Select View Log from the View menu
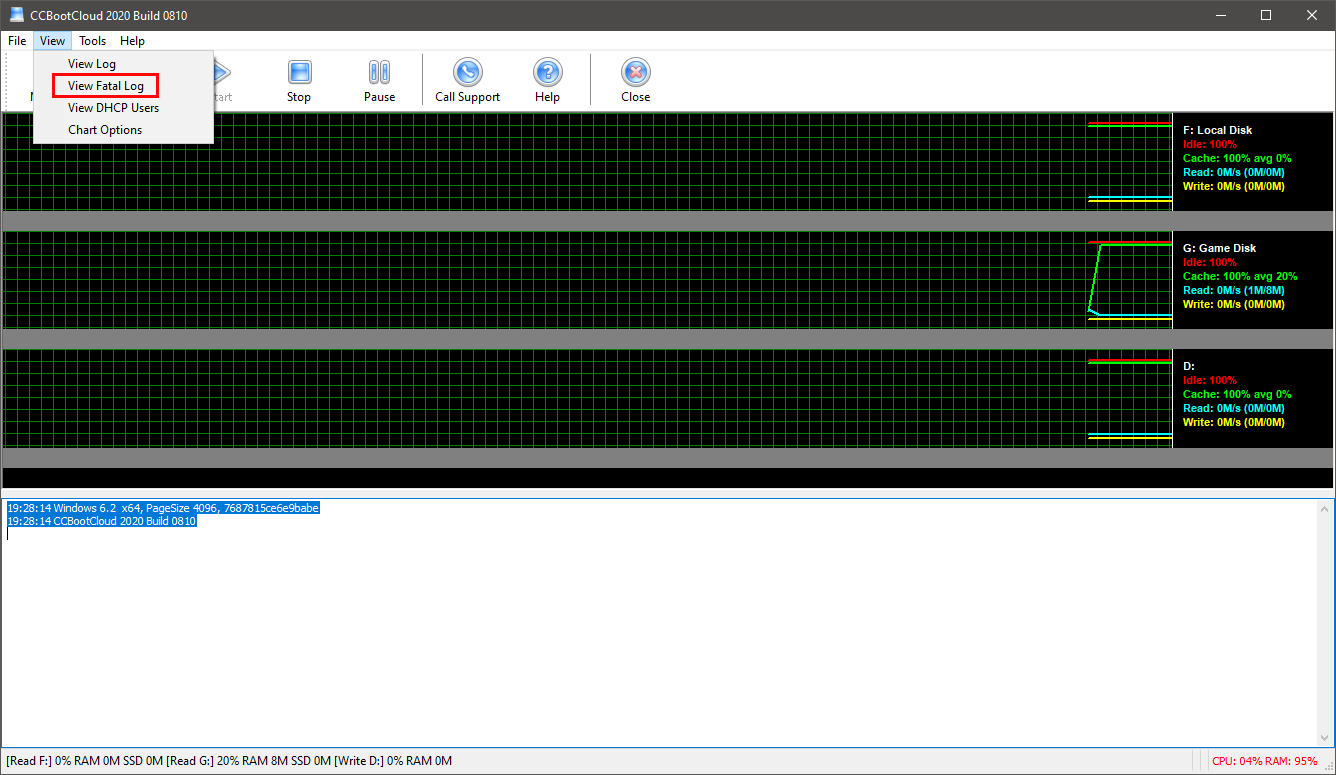The image size is (1336, 775). coord(92,64)
